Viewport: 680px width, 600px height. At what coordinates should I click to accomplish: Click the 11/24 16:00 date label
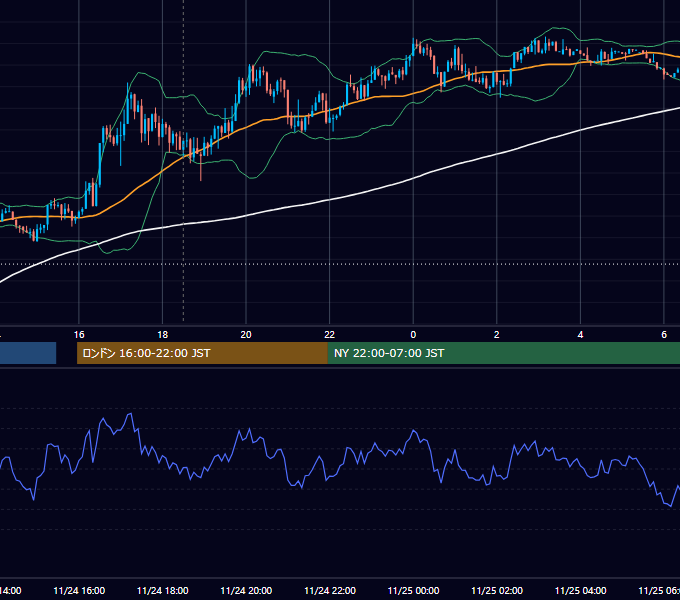[x=79, y=591]
